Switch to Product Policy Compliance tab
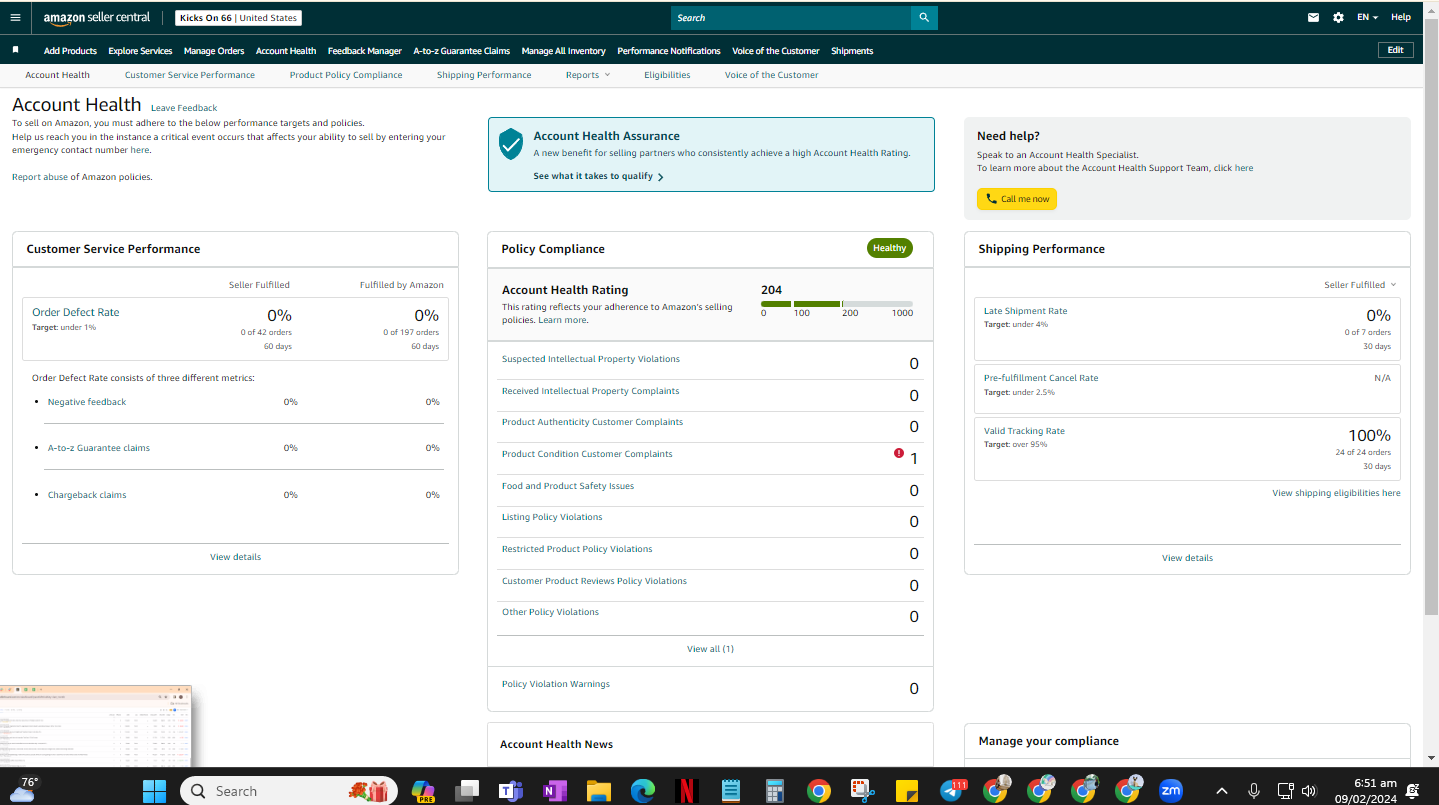Screen dimensions: 1439x805 point(346,75)
